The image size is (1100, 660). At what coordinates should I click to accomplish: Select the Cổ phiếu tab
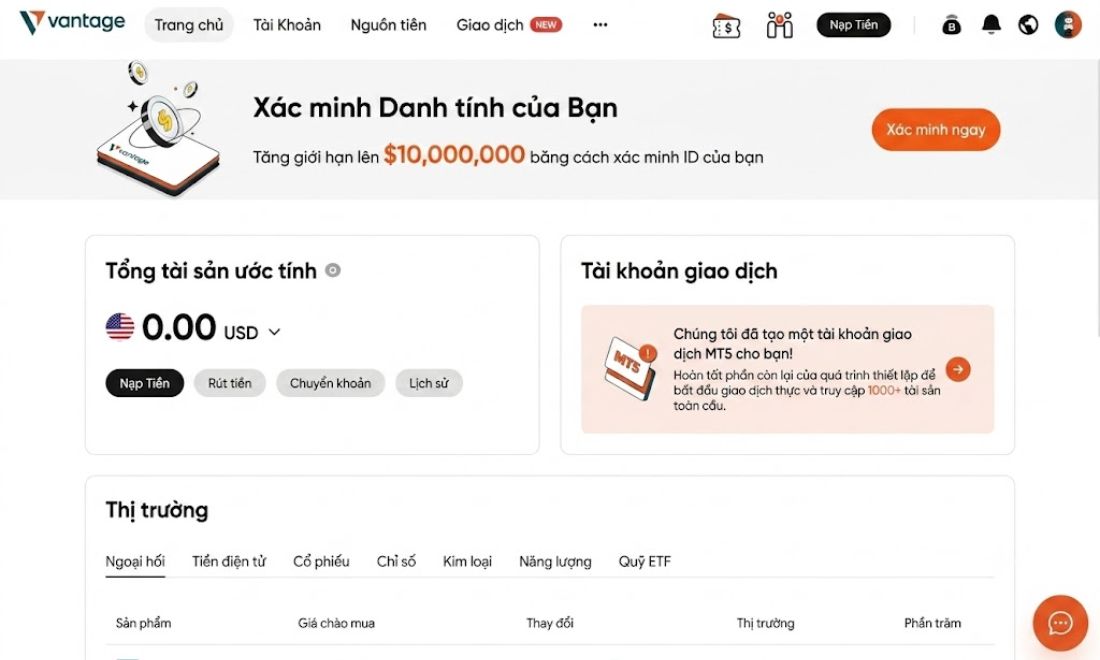[321, 562]
